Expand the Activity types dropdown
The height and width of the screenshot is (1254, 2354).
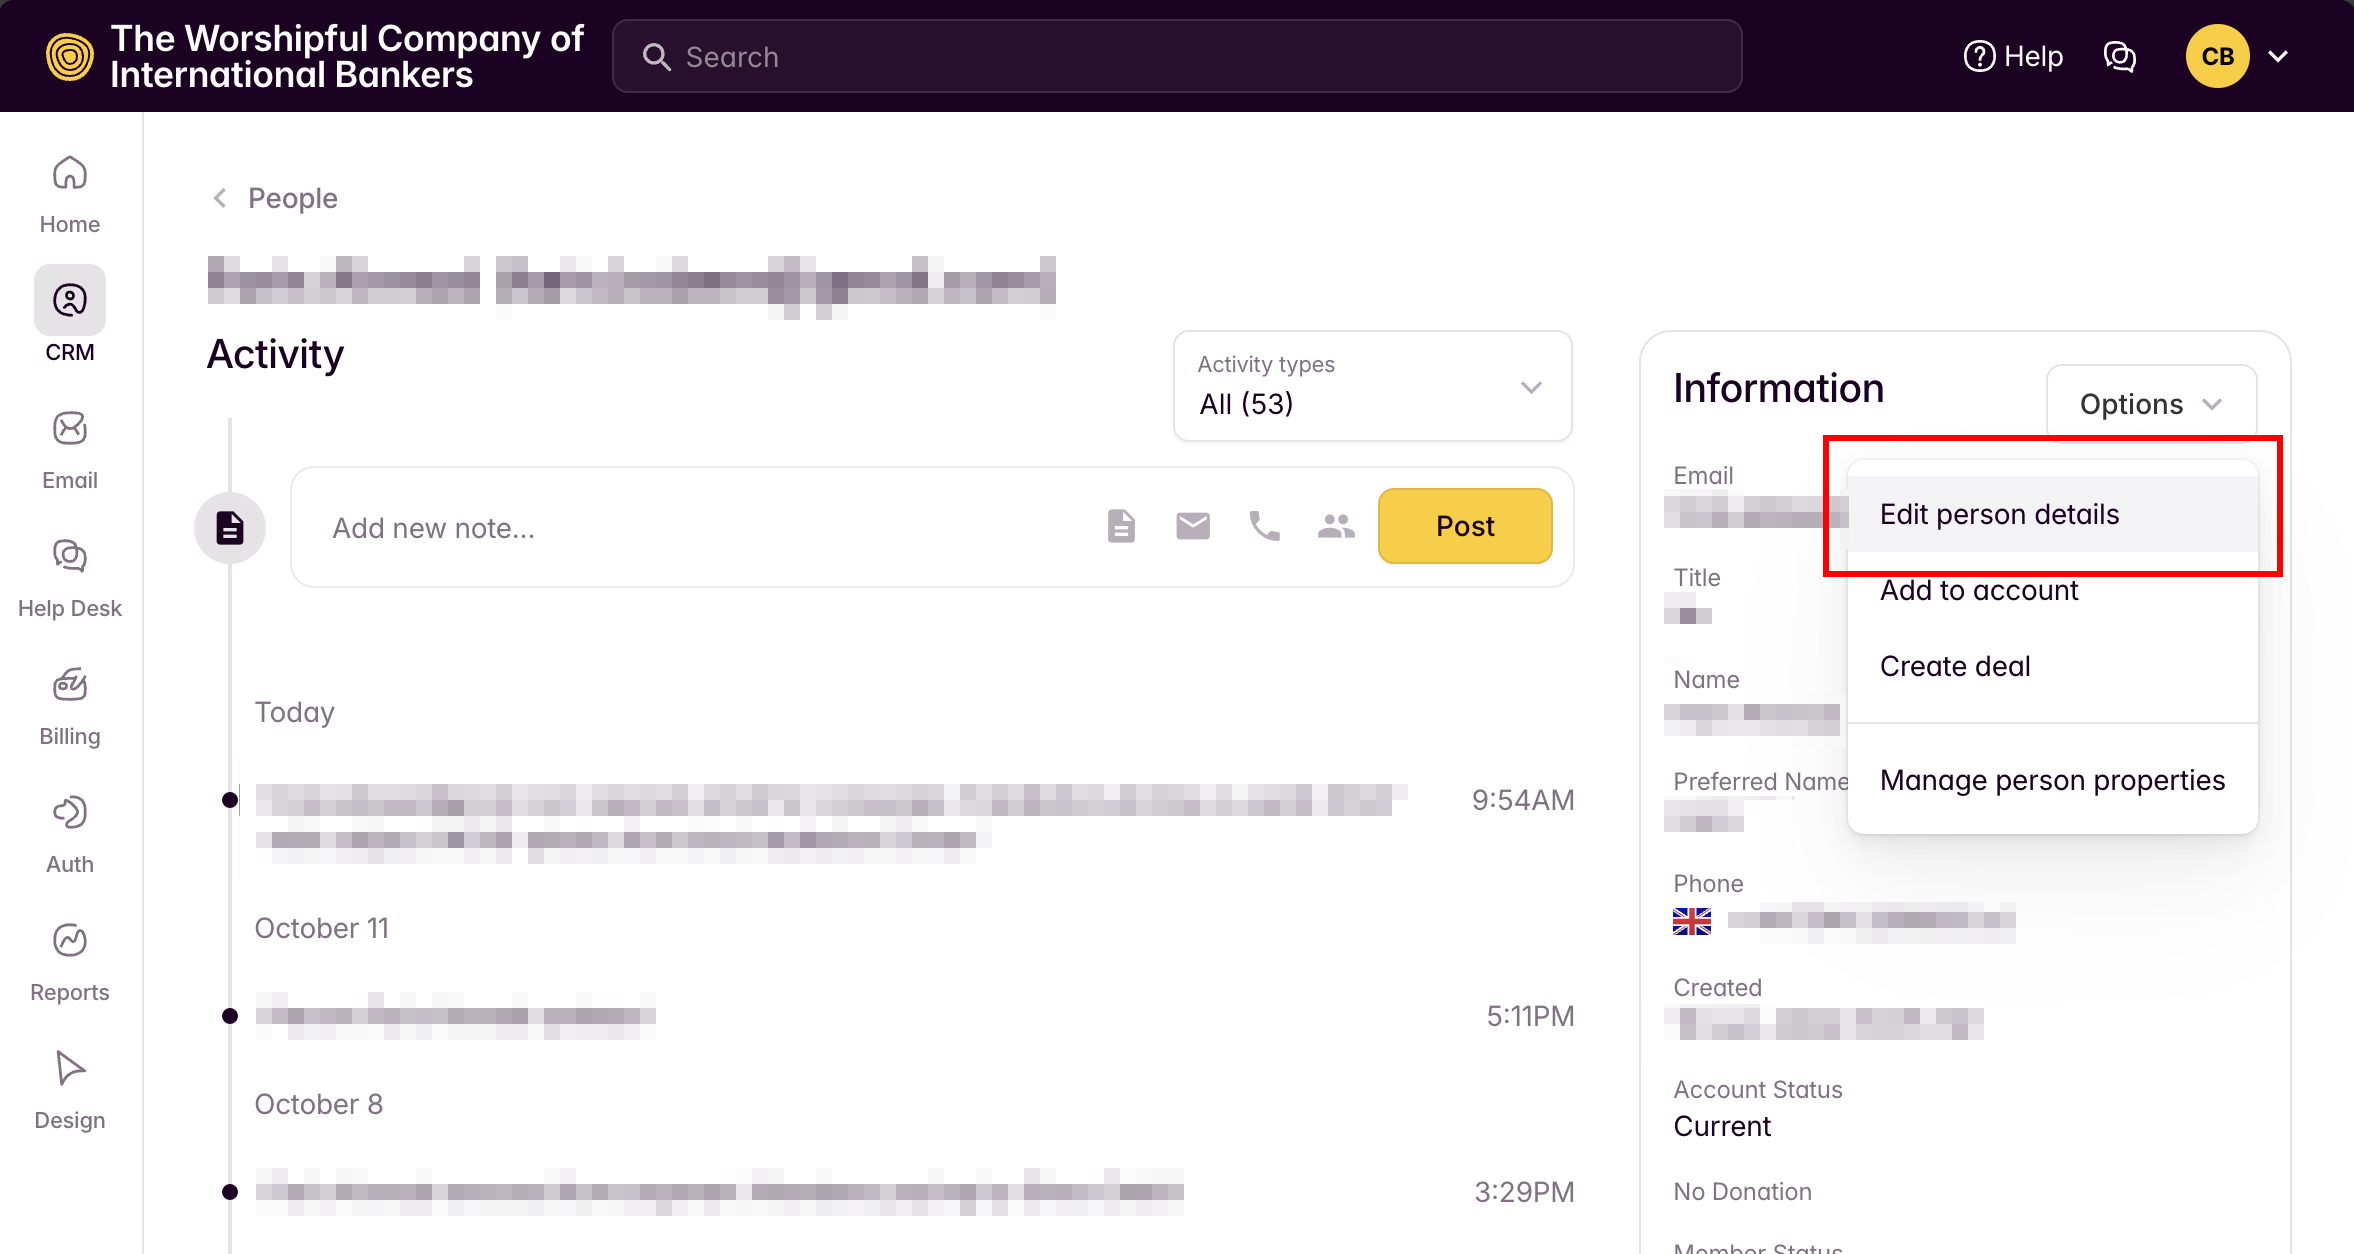pyautogui.click(x=1372, y=386)
